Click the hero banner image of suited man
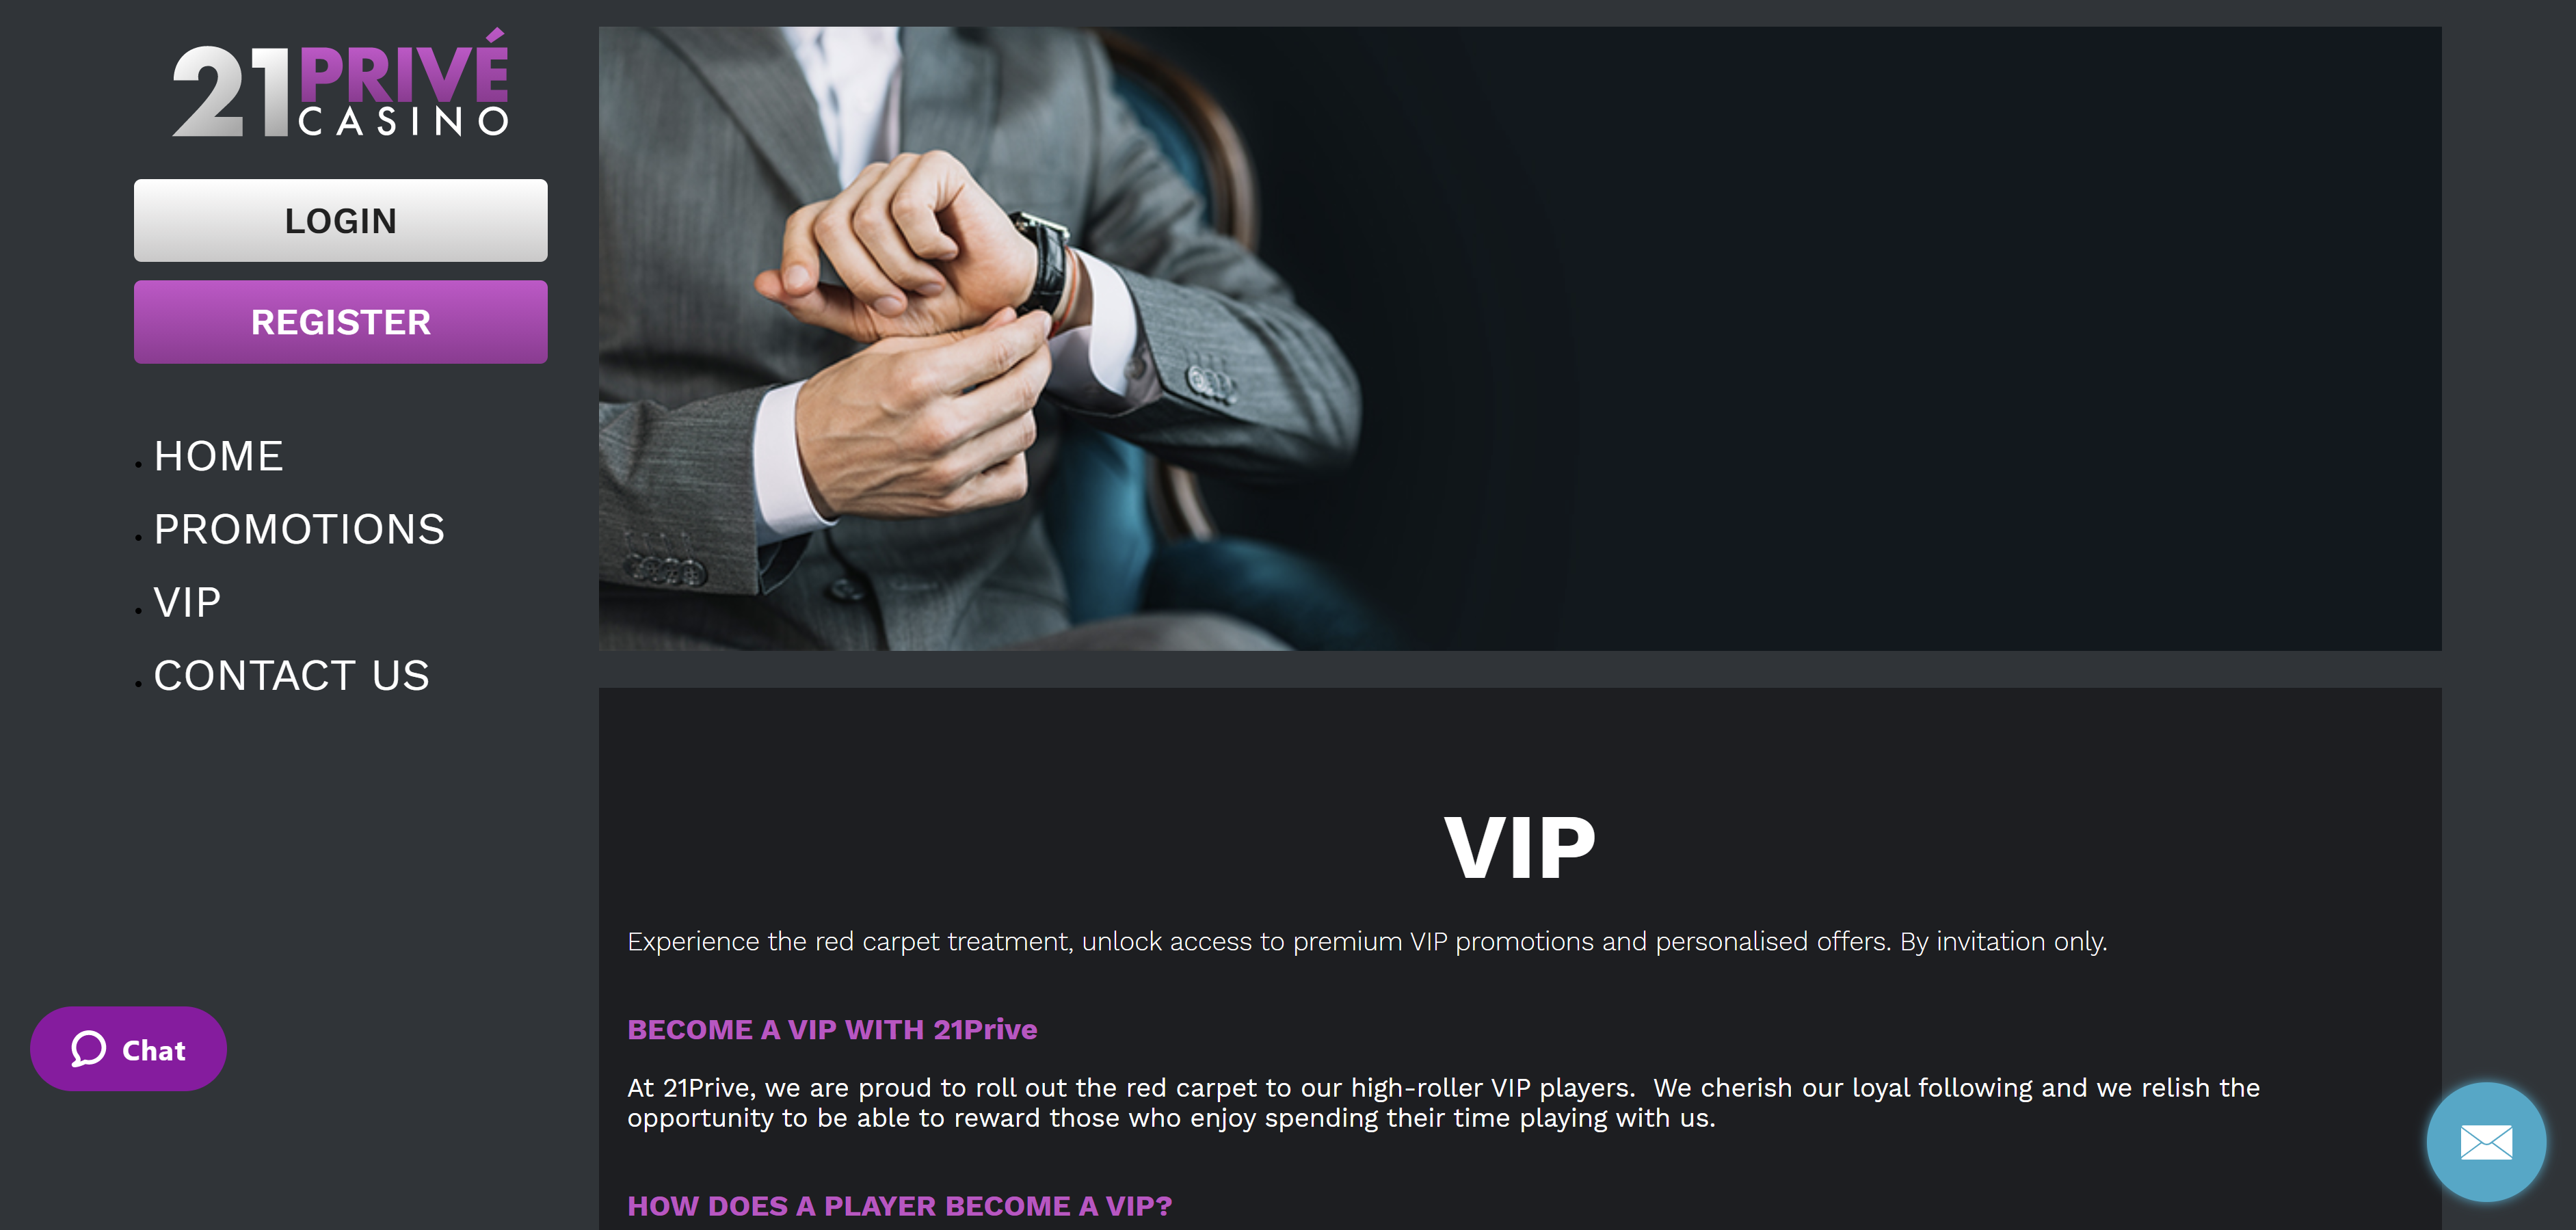The width and height of the screenshot is (2576, 1230). (x=1520, y=339)
